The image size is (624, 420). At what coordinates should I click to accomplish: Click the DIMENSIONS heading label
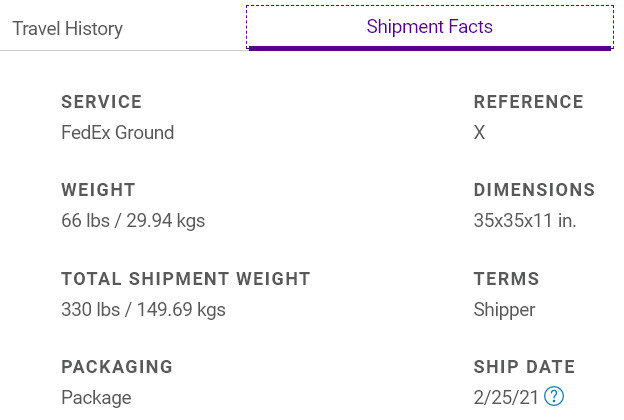tap(534, 190)
